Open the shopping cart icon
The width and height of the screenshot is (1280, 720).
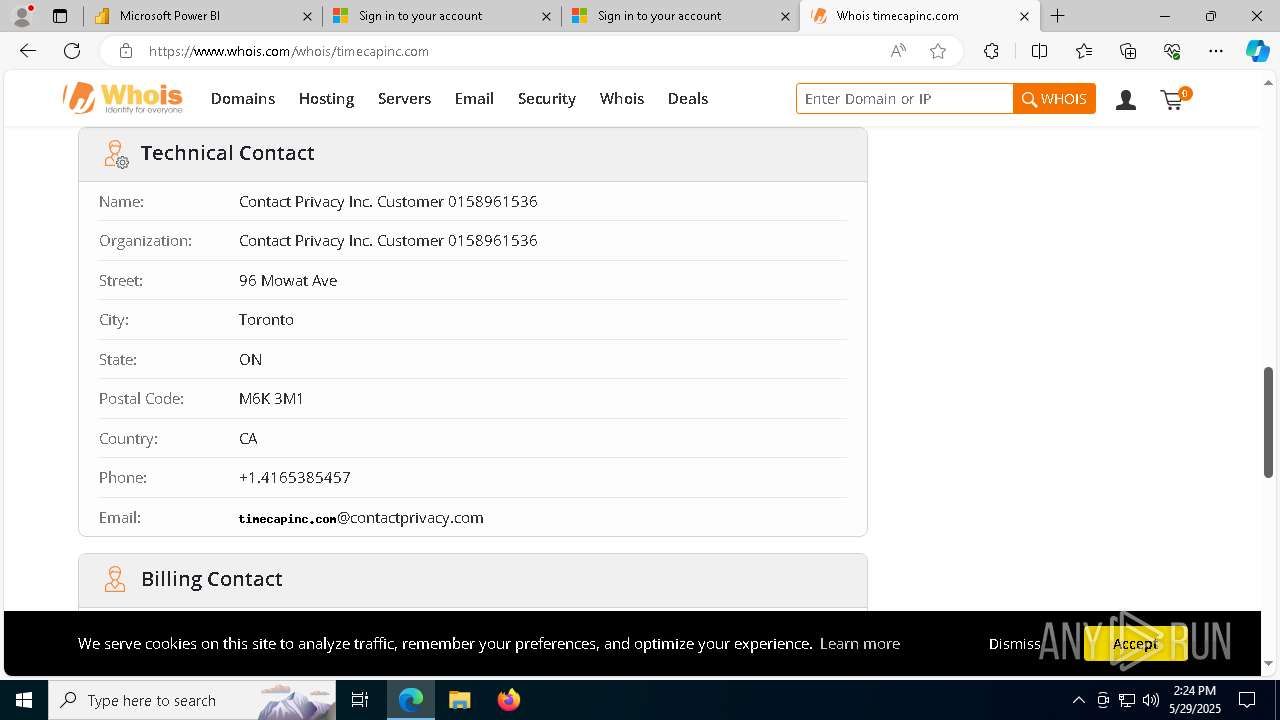click(1175, 98)
